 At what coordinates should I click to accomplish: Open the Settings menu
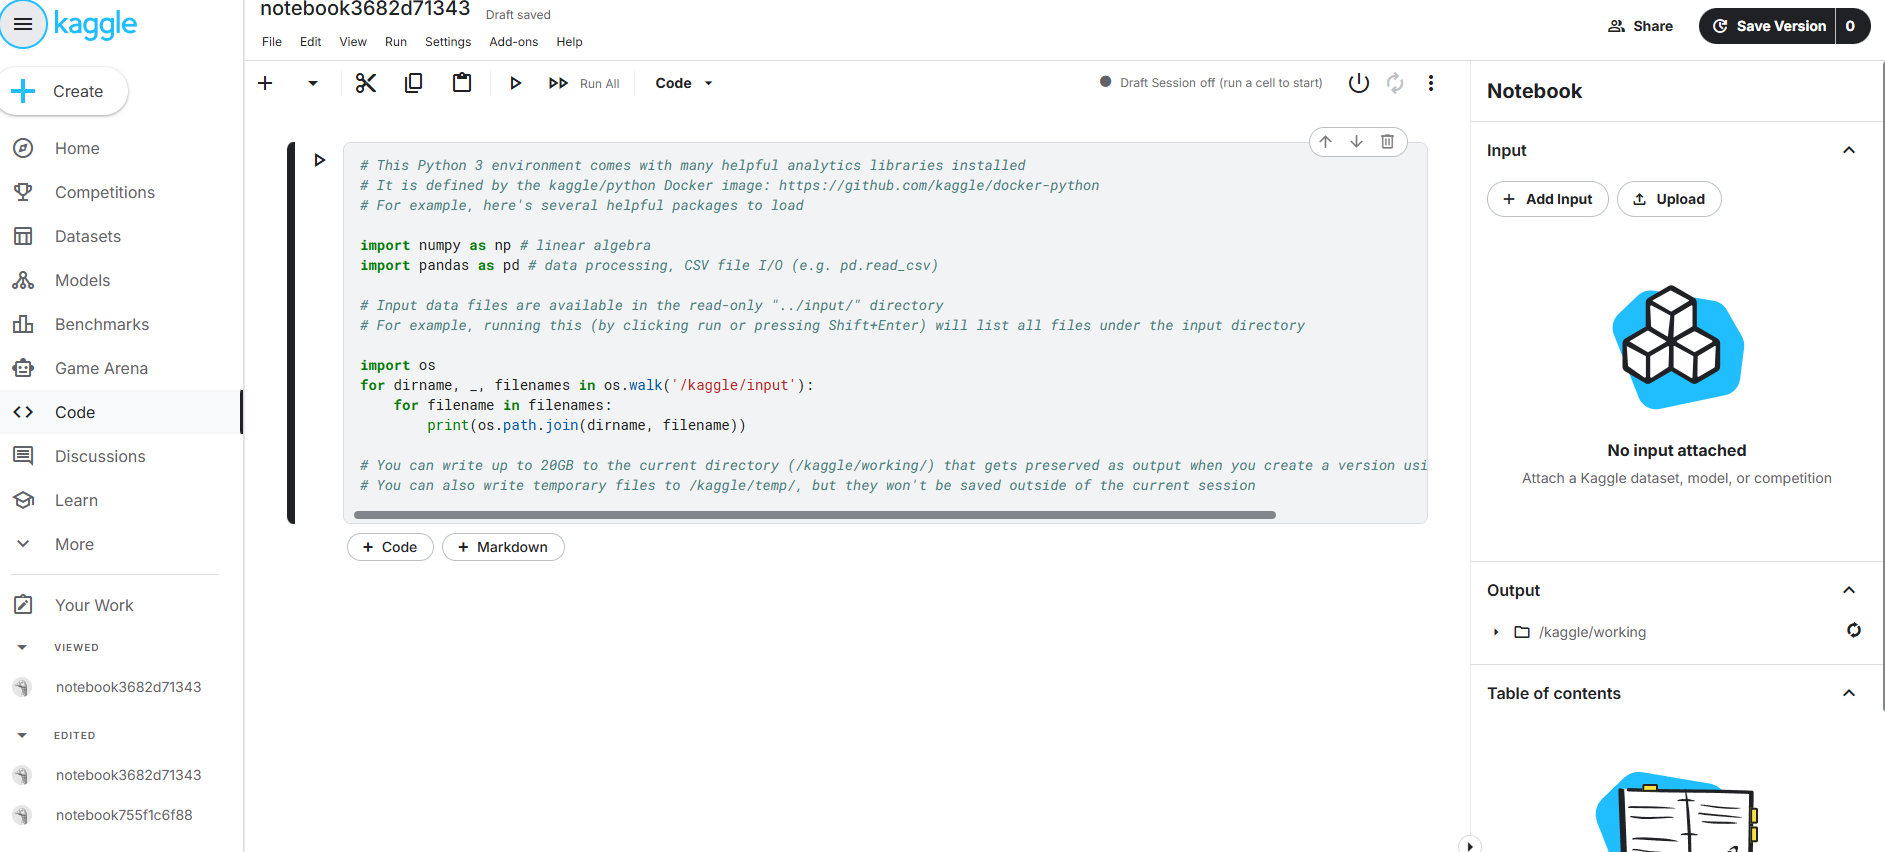[x=447, y=42]
